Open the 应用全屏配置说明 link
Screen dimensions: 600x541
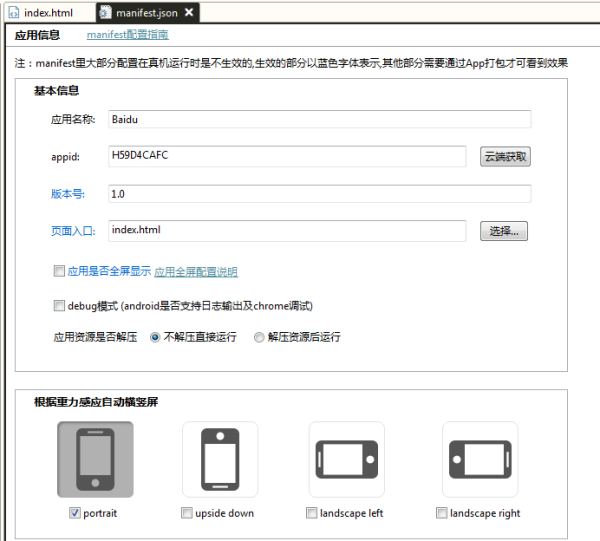click(196, 272)
